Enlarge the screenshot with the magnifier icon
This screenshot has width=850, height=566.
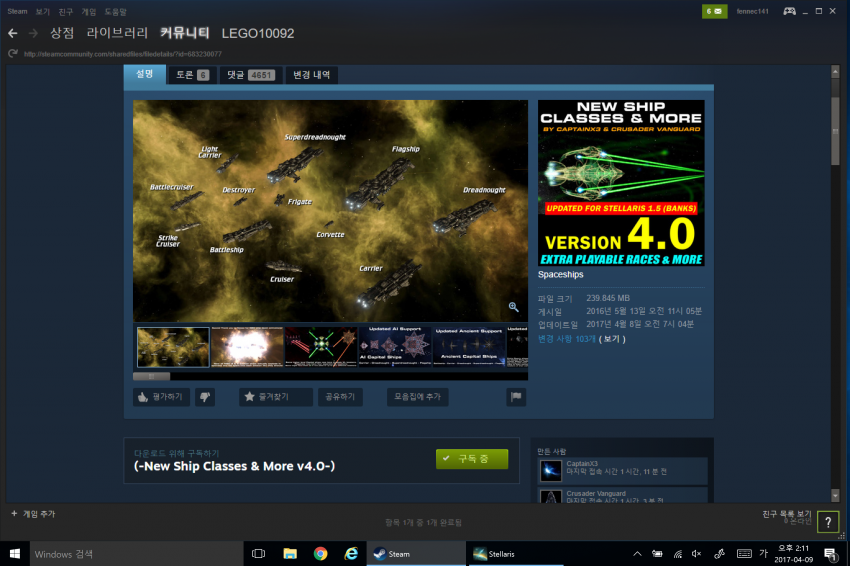click(513, 307)
